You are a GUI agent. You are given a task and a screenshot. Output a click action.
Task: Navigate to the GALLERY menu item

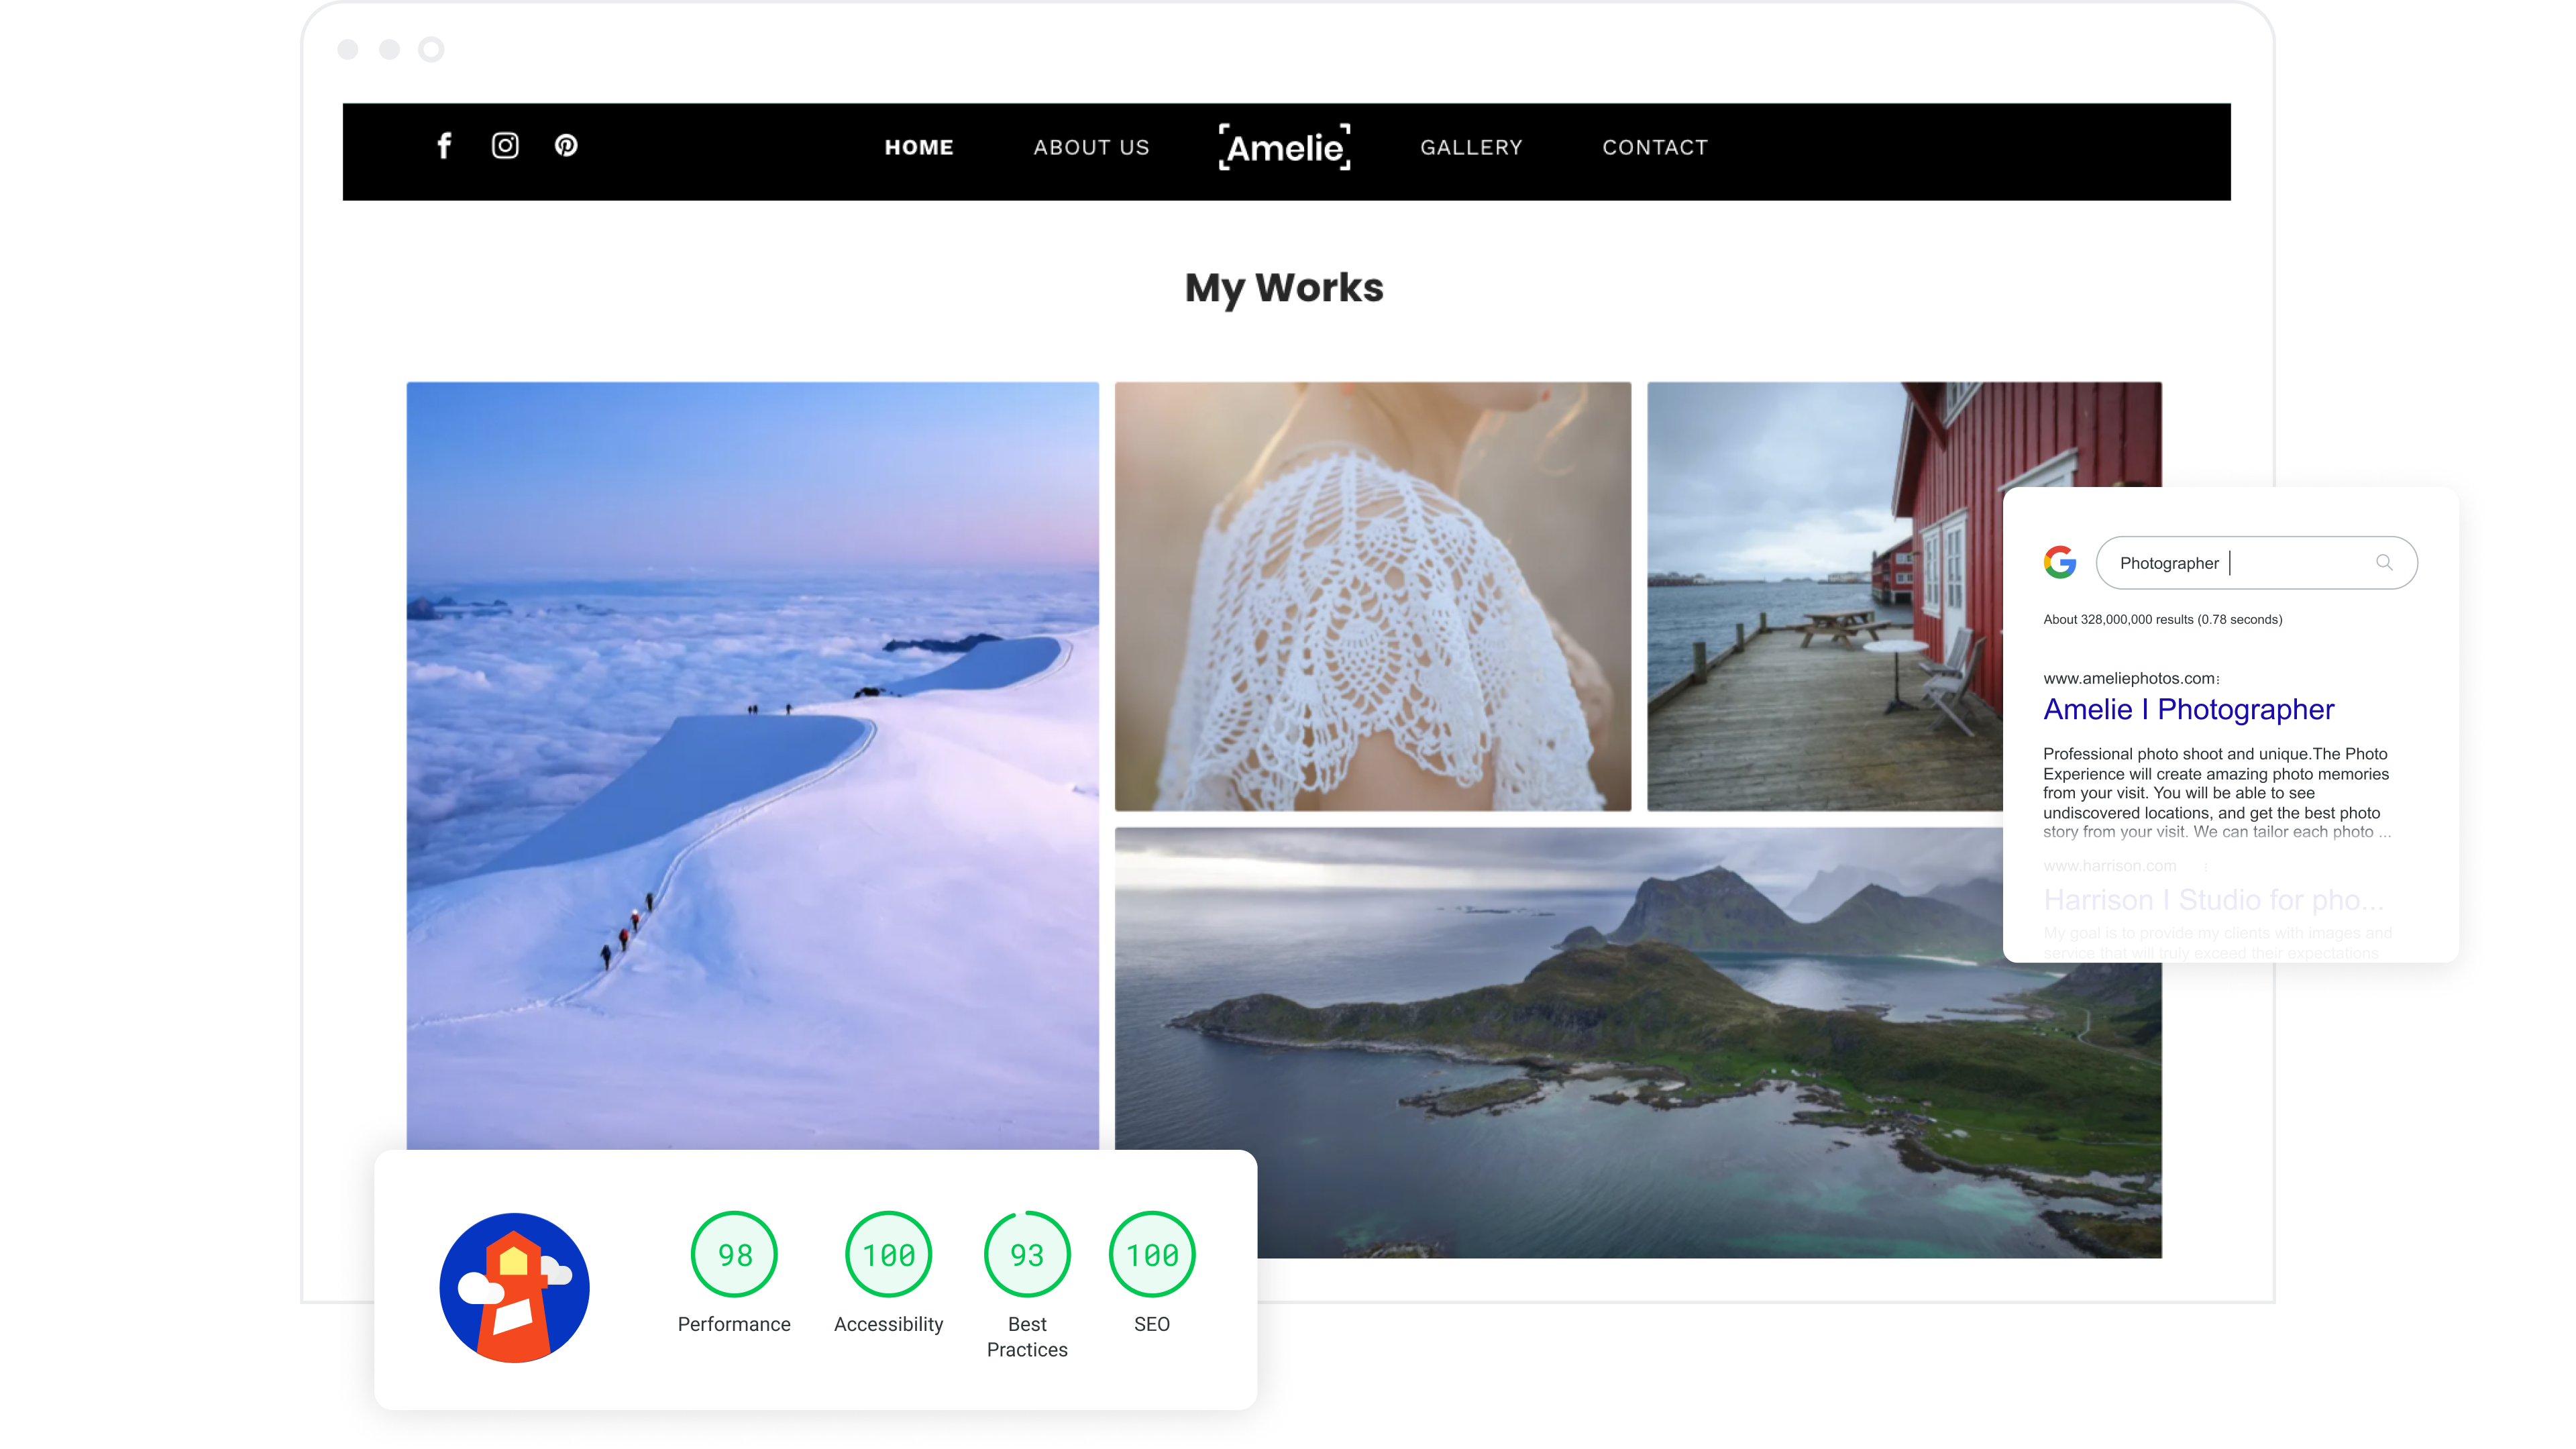(1471, 148)
